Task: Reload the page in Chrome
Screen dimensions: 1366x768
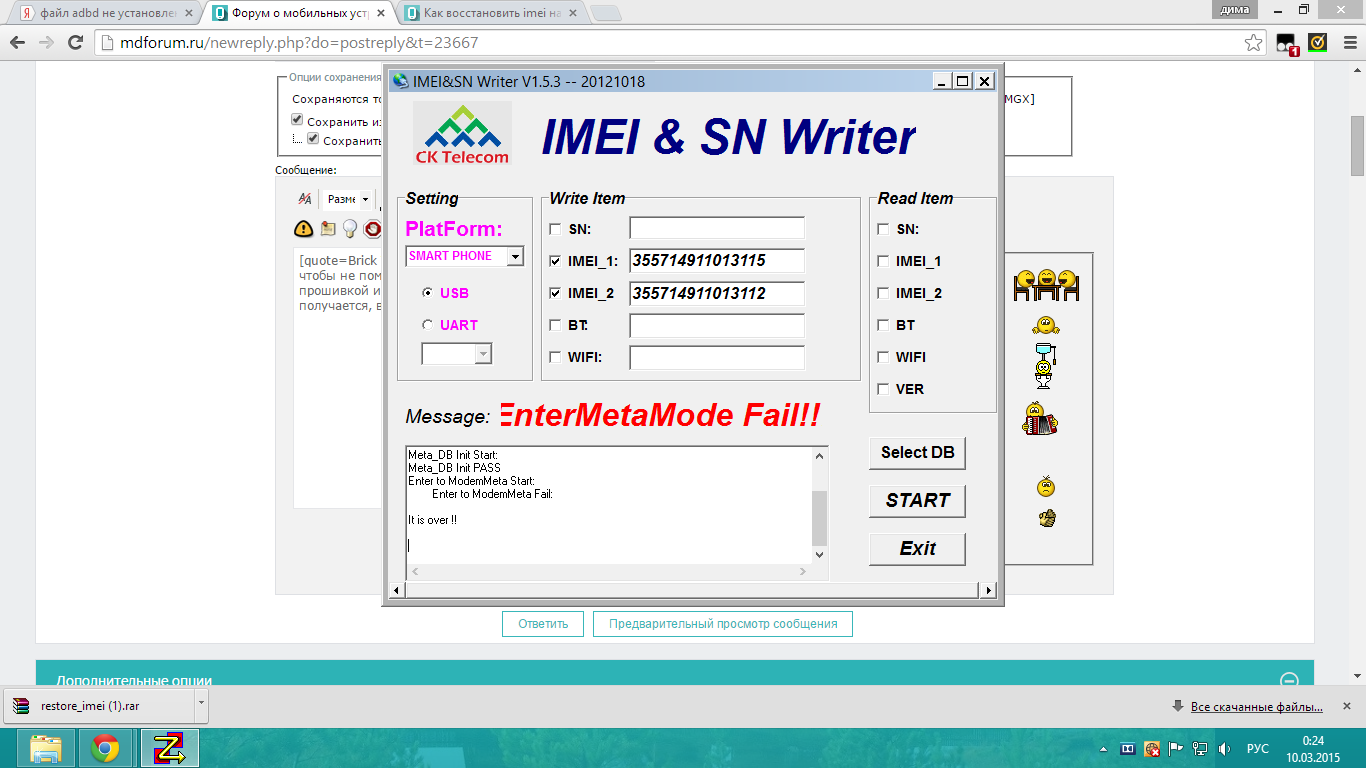Action: 75,43
